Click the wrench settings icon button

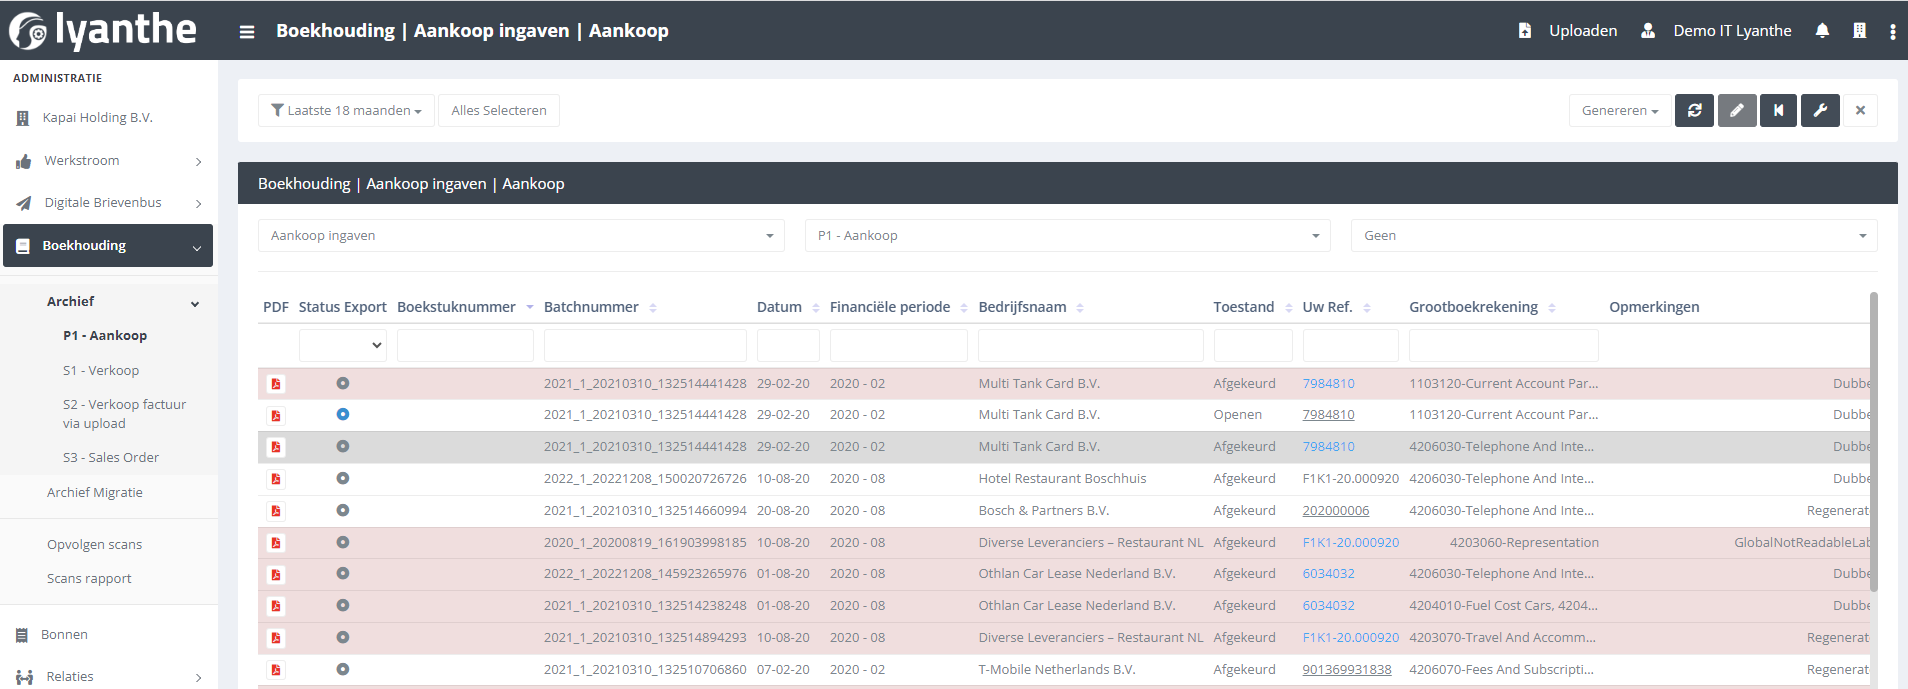pos(1820,111)
